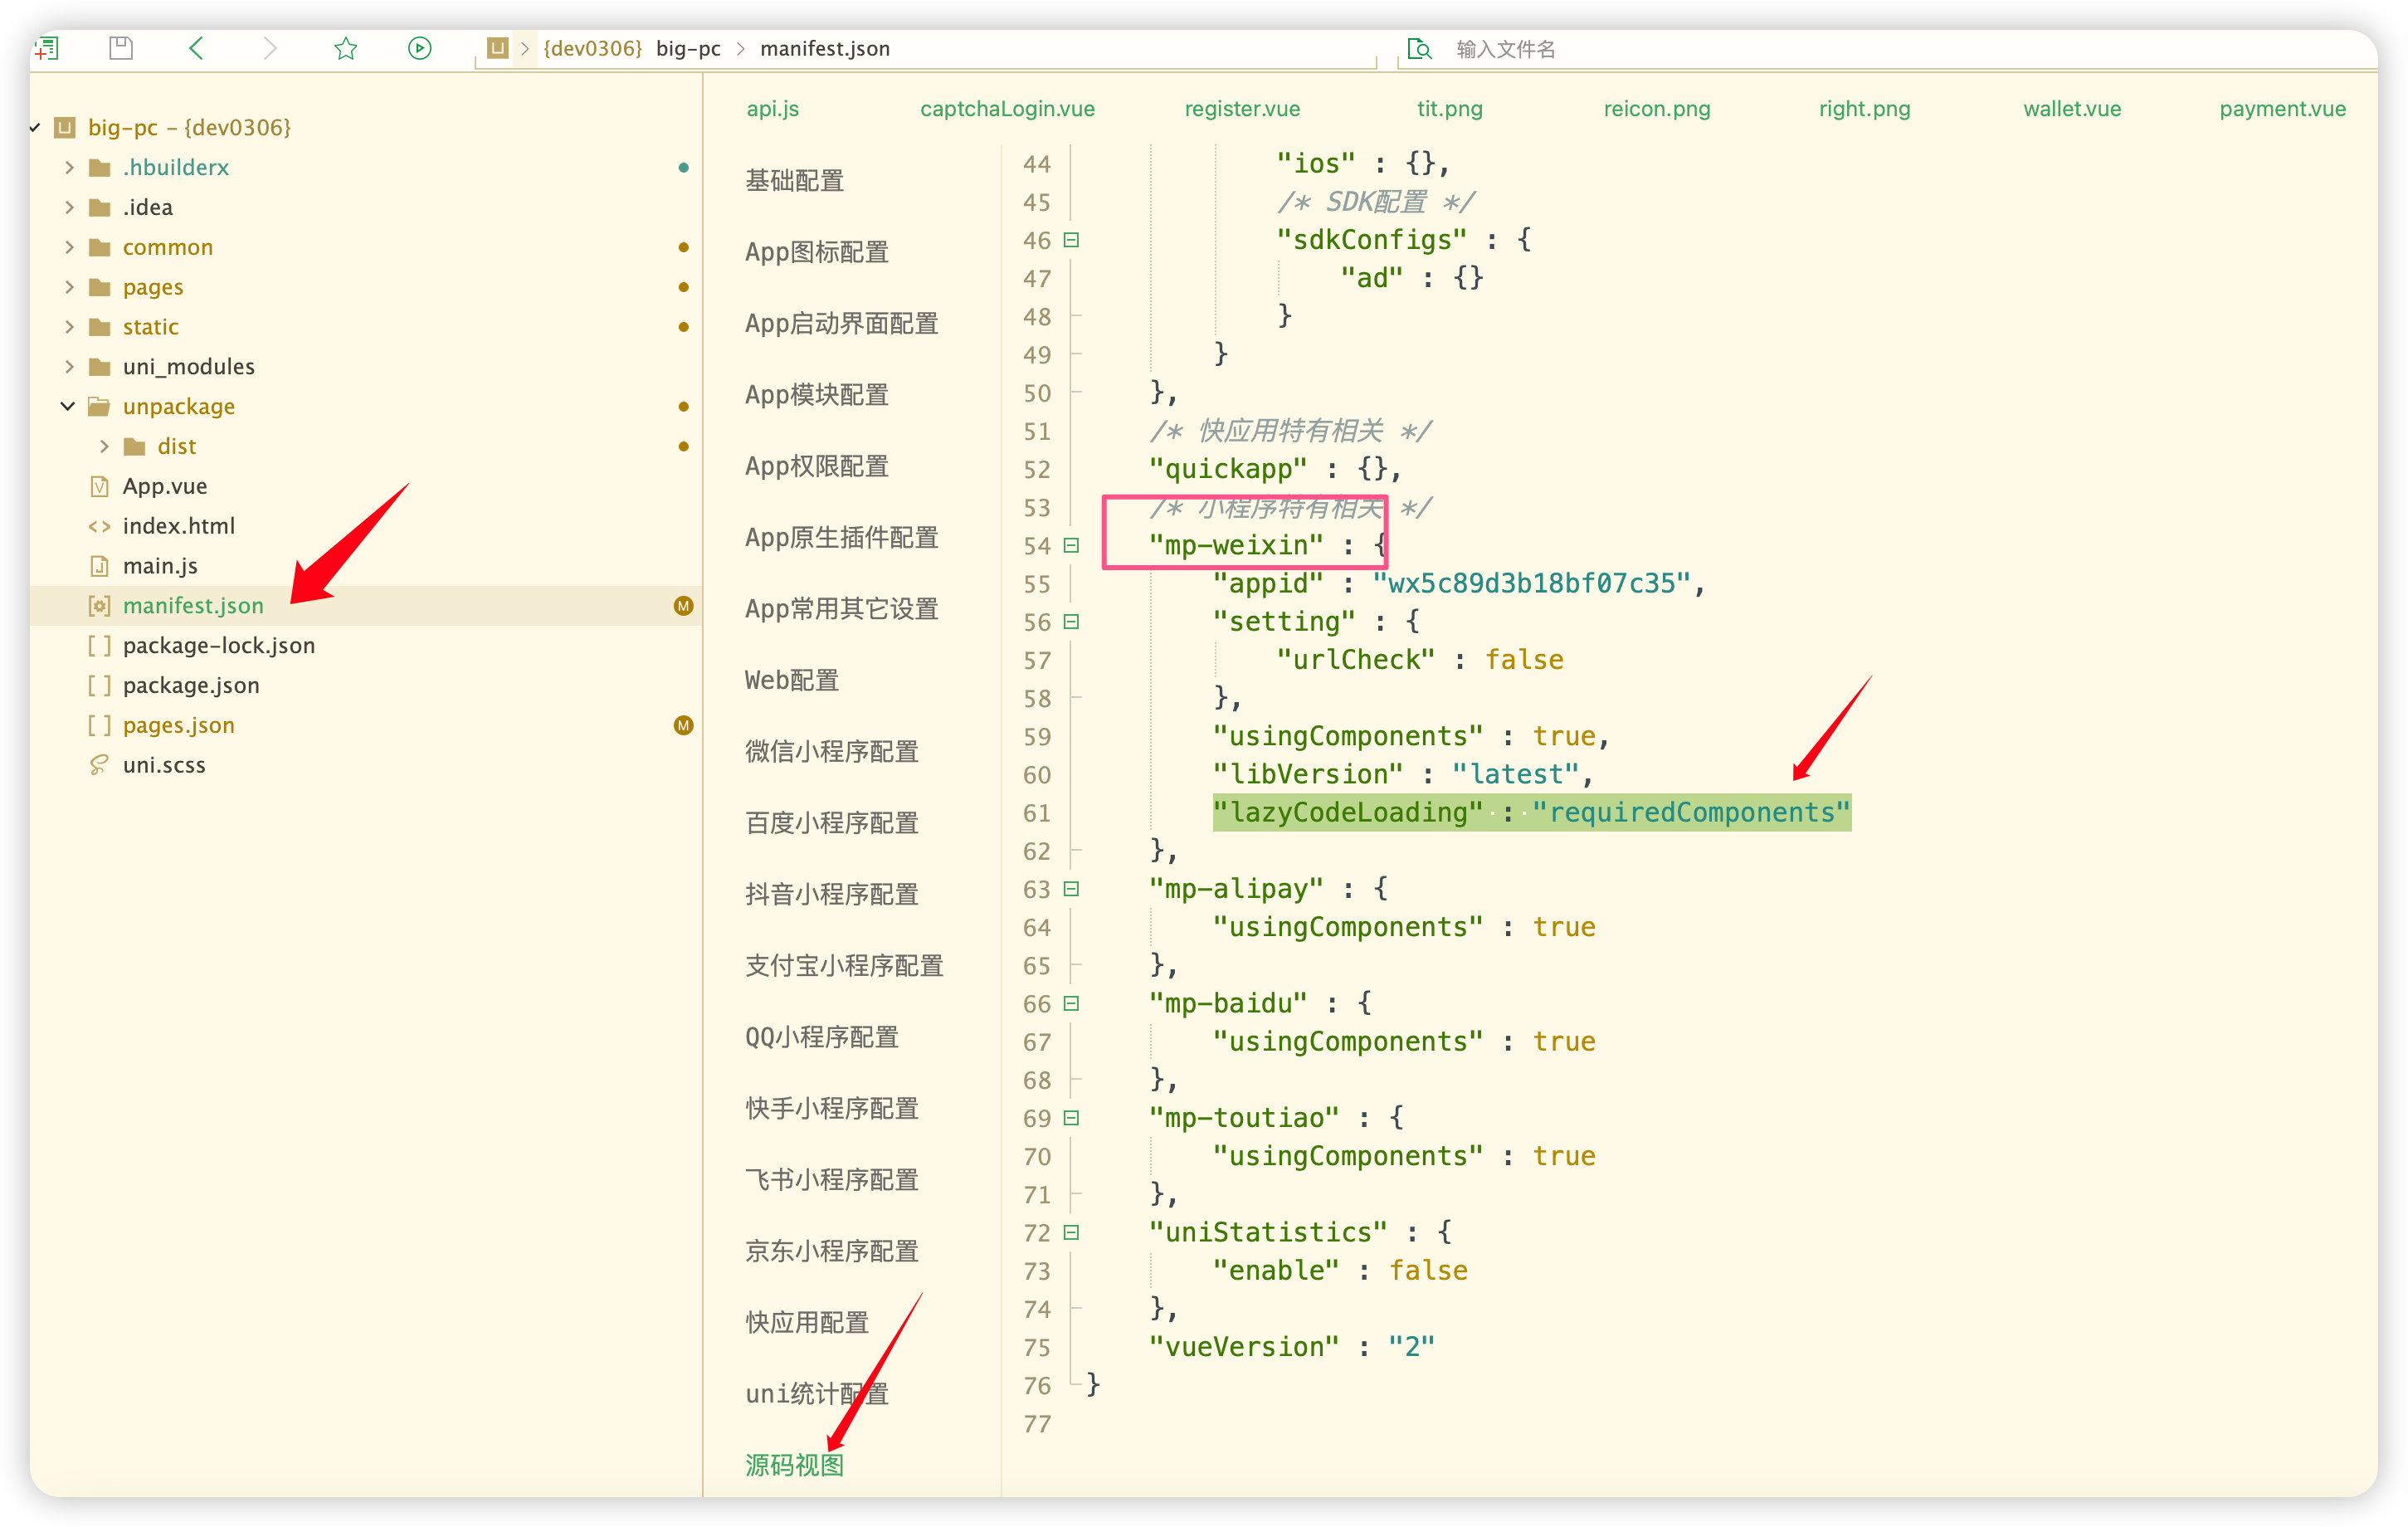Fold the sdkConfigs block on line 46
This screenshot has height=1527, width=2408.
coord(1071,240)
